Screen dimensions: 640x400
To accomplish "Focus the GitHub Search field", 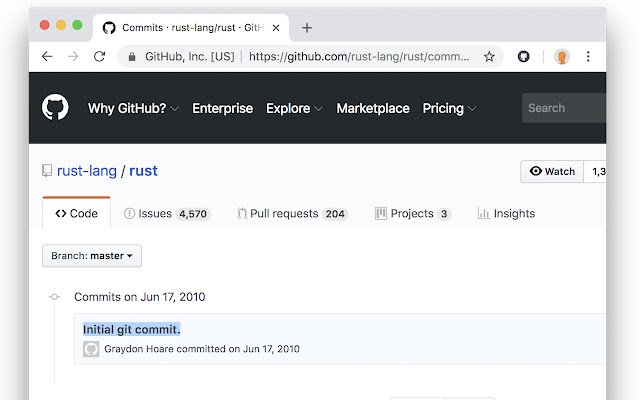I will coord(564,108).
